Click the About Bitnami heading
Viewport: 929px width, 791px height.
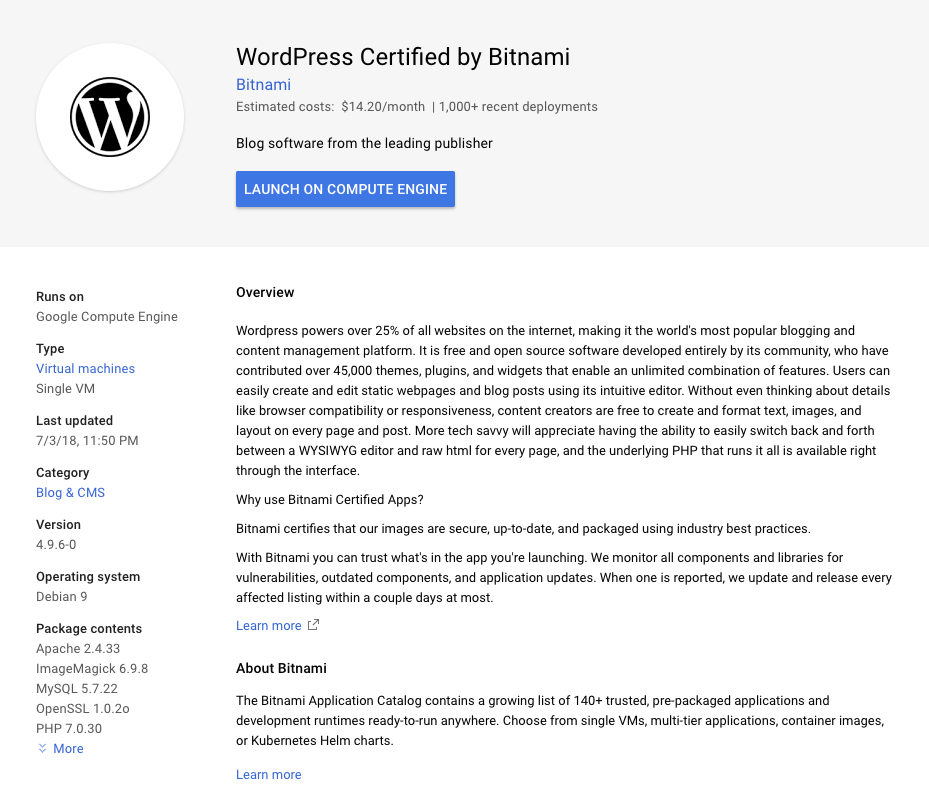tap(281, 668)
